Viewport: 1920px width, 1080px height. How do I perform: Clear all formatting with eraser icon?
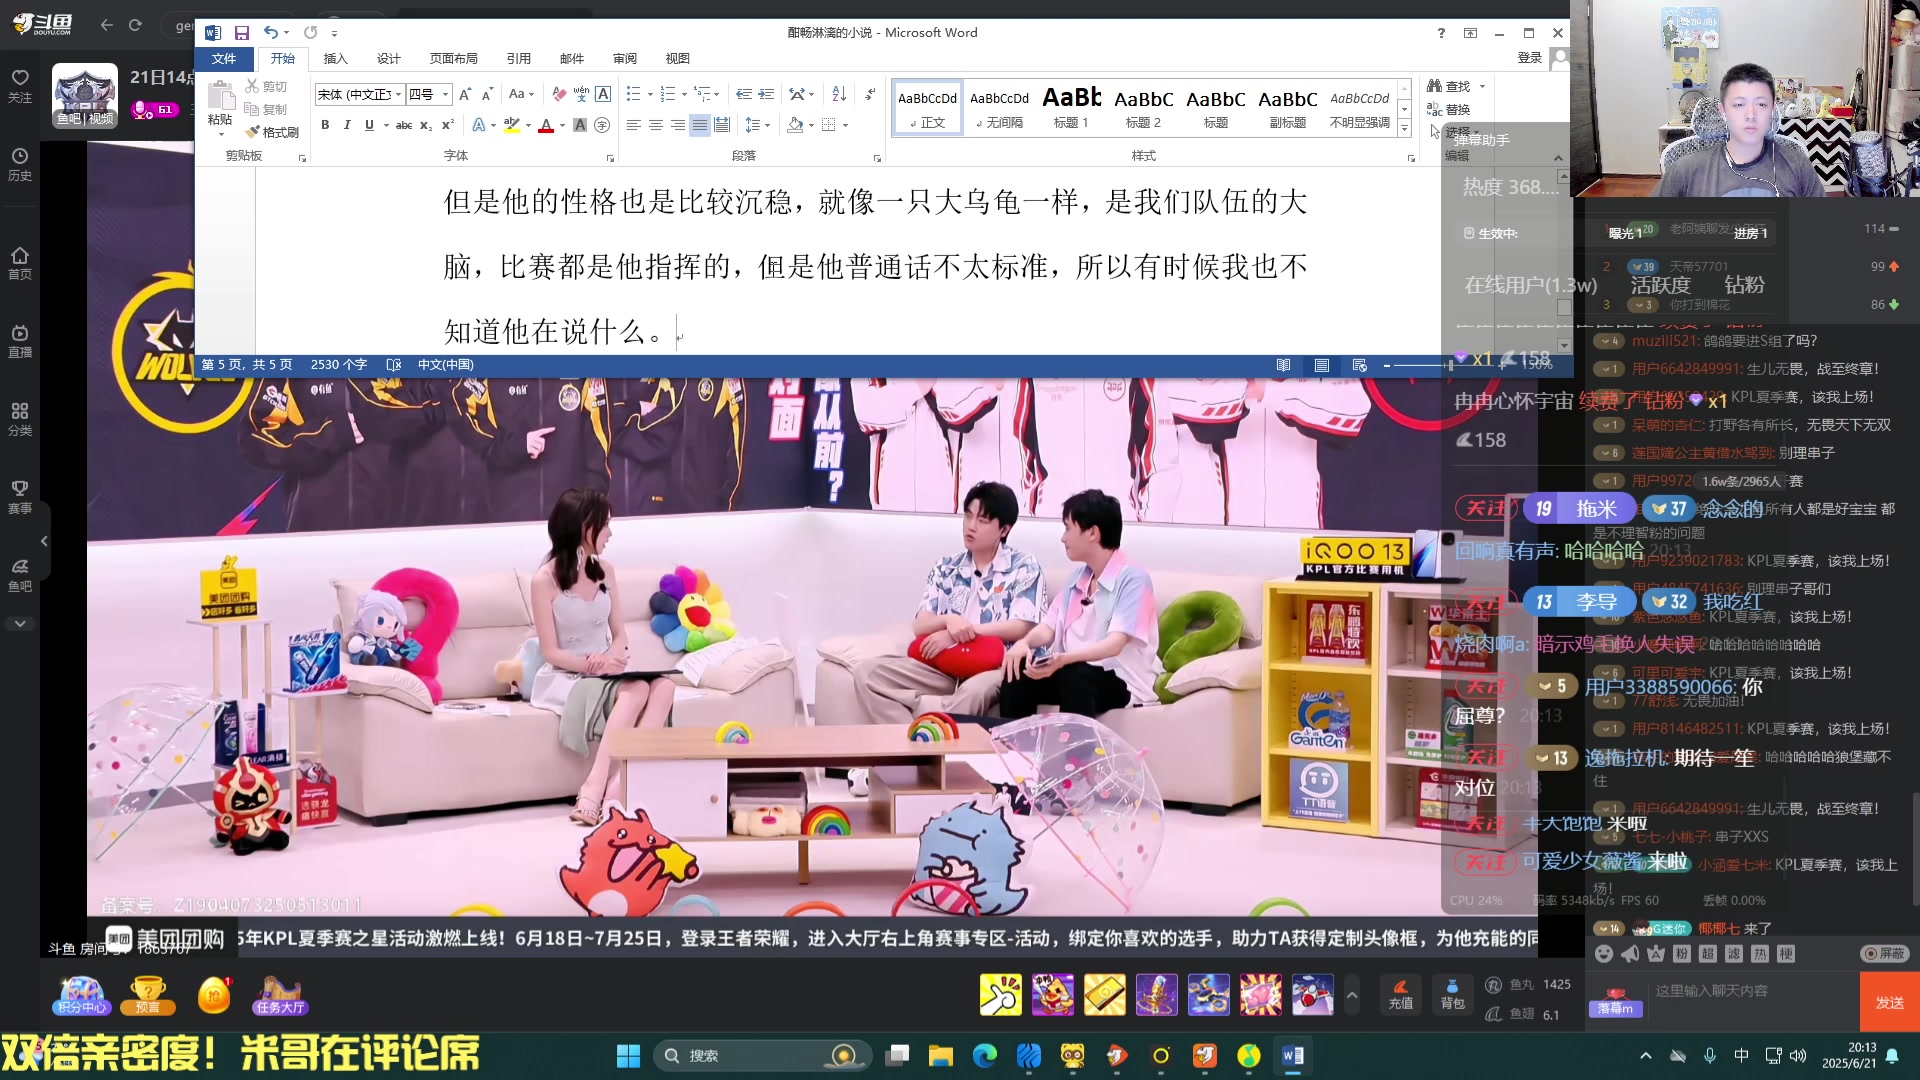559,94
